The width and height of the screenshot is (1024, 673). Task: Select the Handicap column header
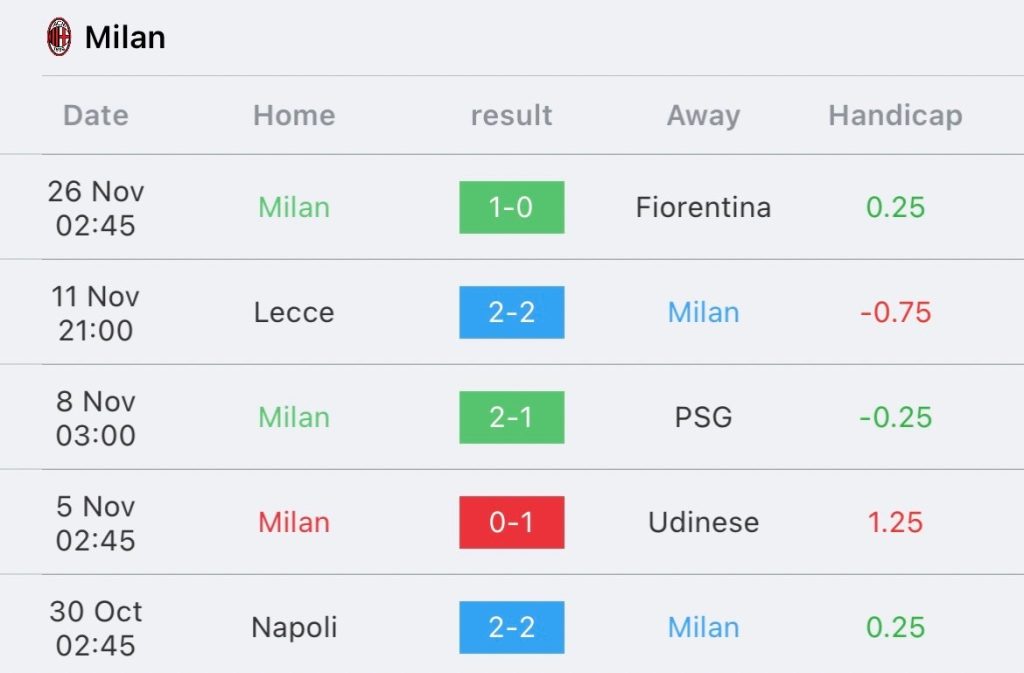click(895, 116)
